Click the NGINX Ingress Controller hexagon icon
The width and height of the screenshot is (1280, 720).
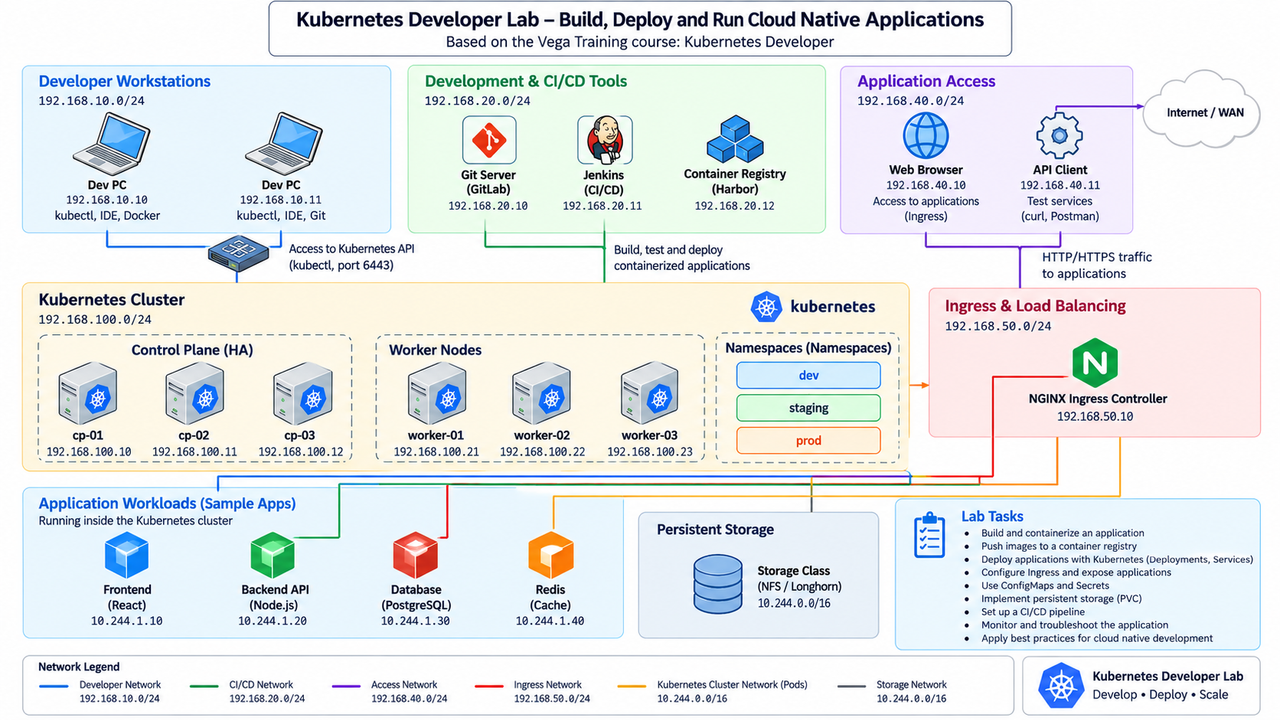(x=1095, y=362)
